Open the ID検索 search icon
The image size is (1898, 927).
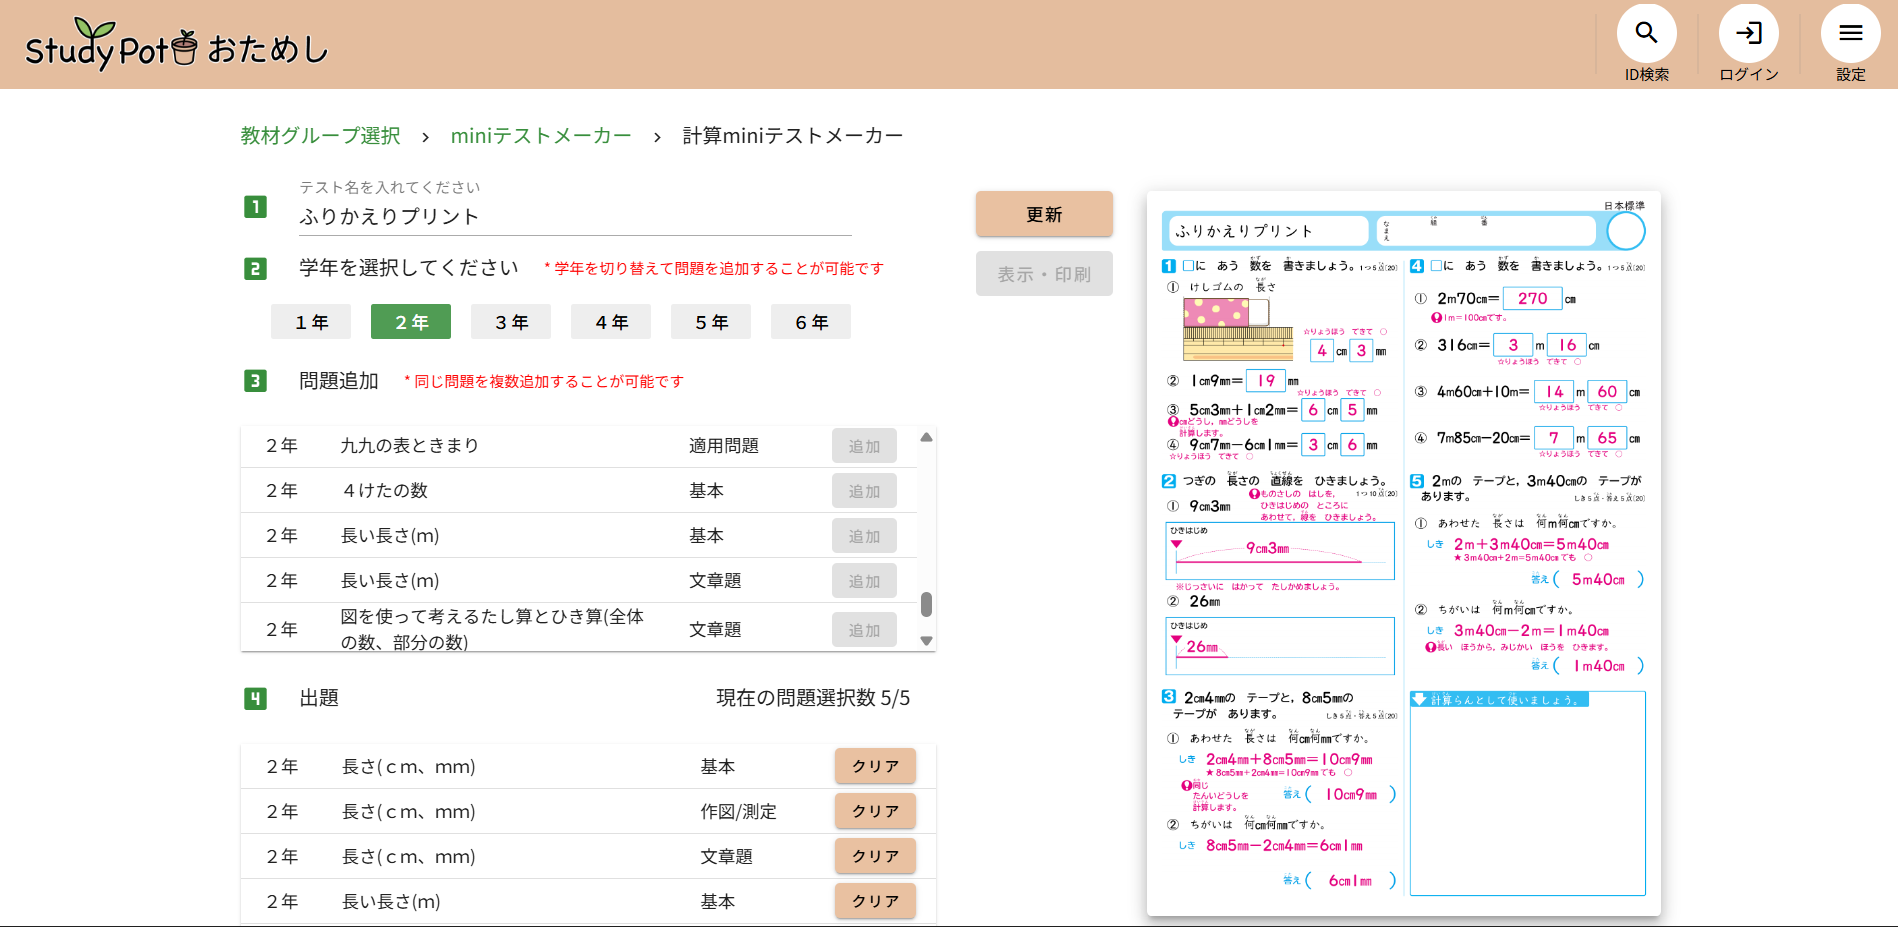[1646, 34]
